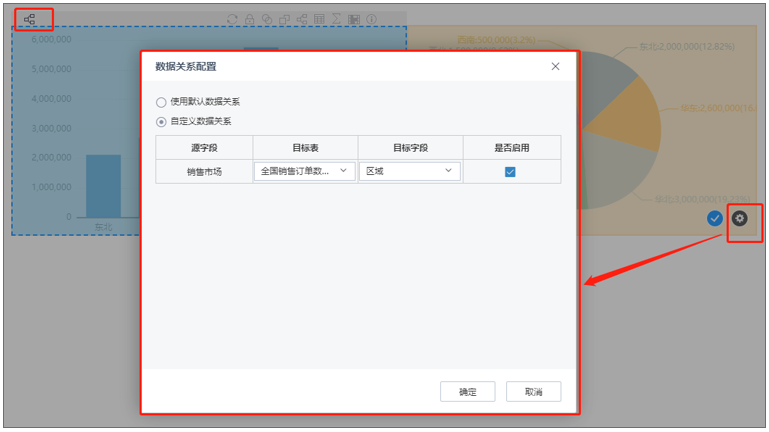Image resolution: width=769 pixels, height=432 pixels.
Task: Click the 源字段 column header
Action: (x=204, y=148)
